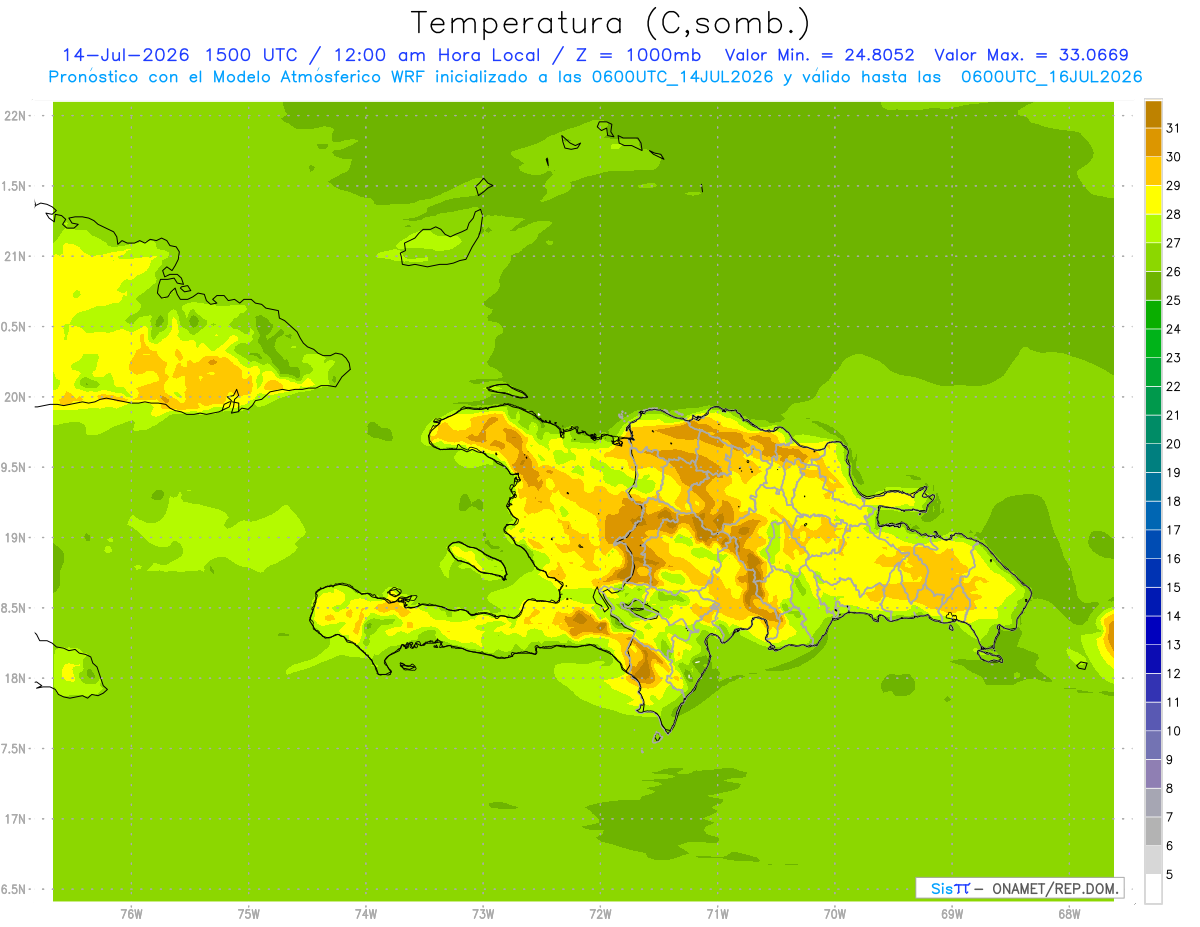The height and width of the screenshot is (927, 1200).
Task: Click the legend value 20
Action: (x=1173, y=444)
